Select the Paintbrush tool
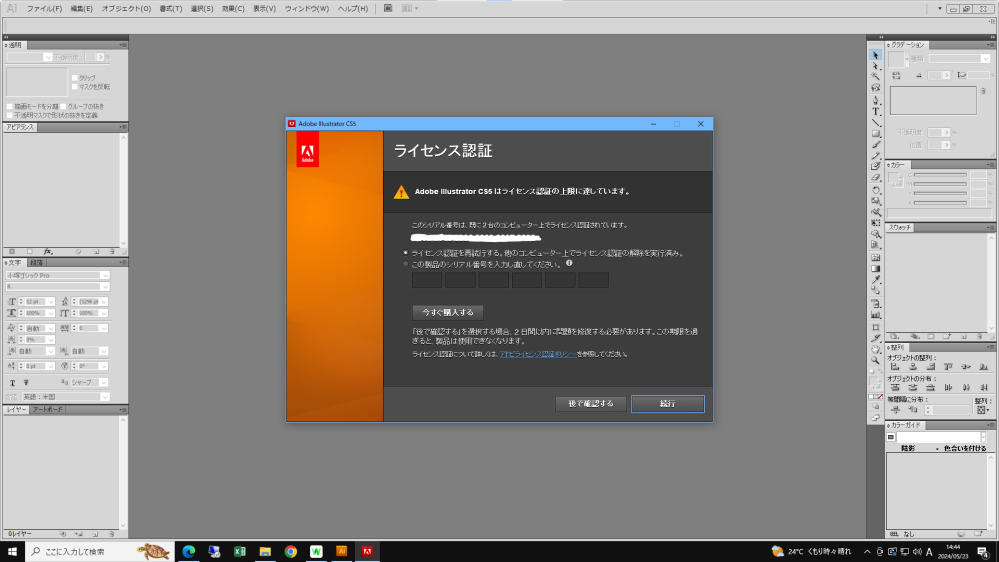 (x=875, y=145)
